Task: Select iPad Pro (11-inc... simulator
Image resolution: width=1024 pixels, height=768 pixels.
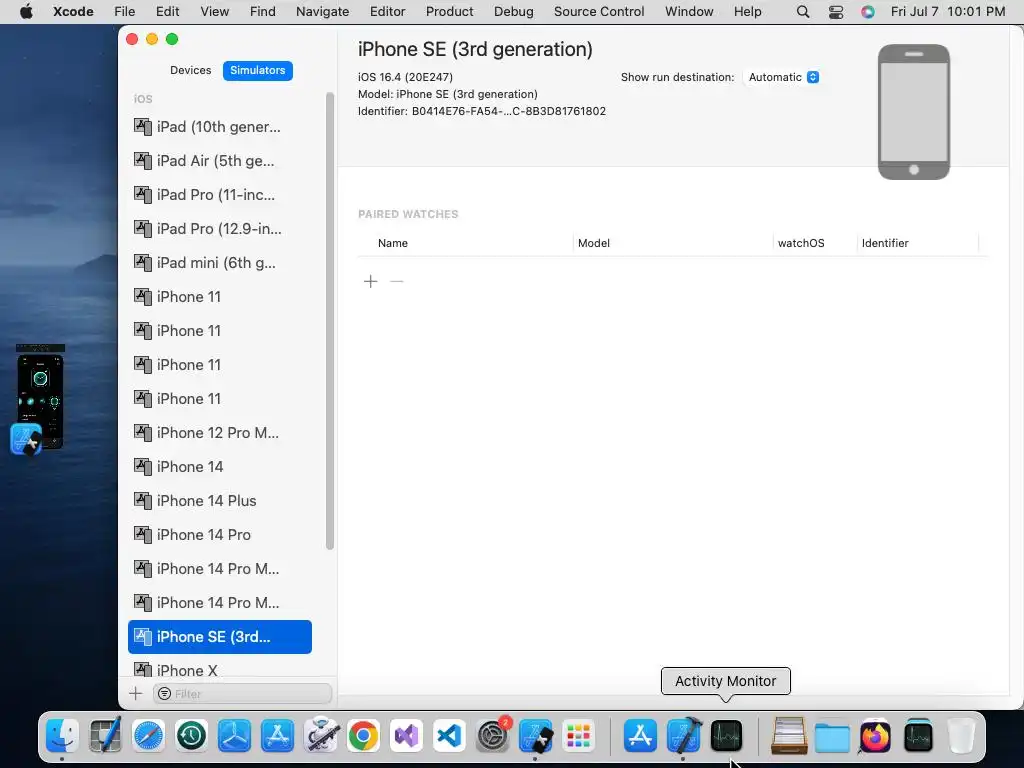Action: pos(220,195)
